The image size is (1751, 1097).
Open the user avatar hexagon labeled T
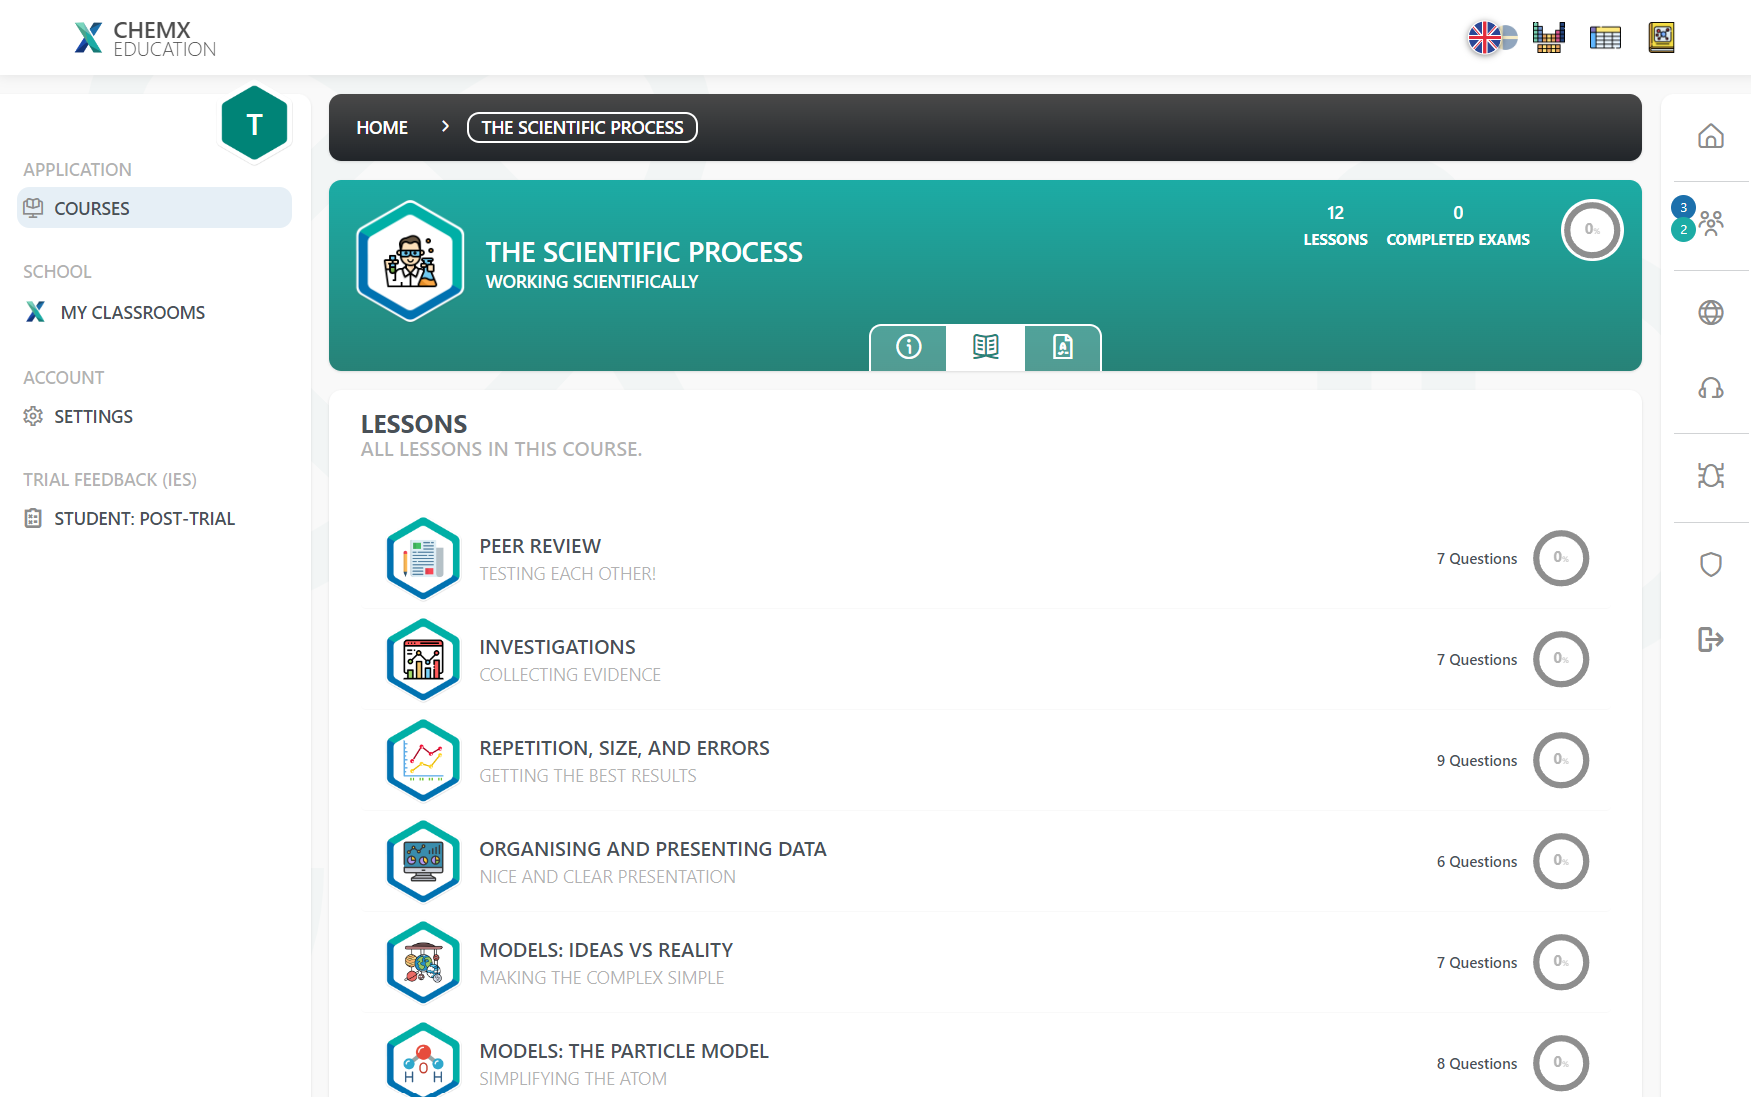point(254,123)
